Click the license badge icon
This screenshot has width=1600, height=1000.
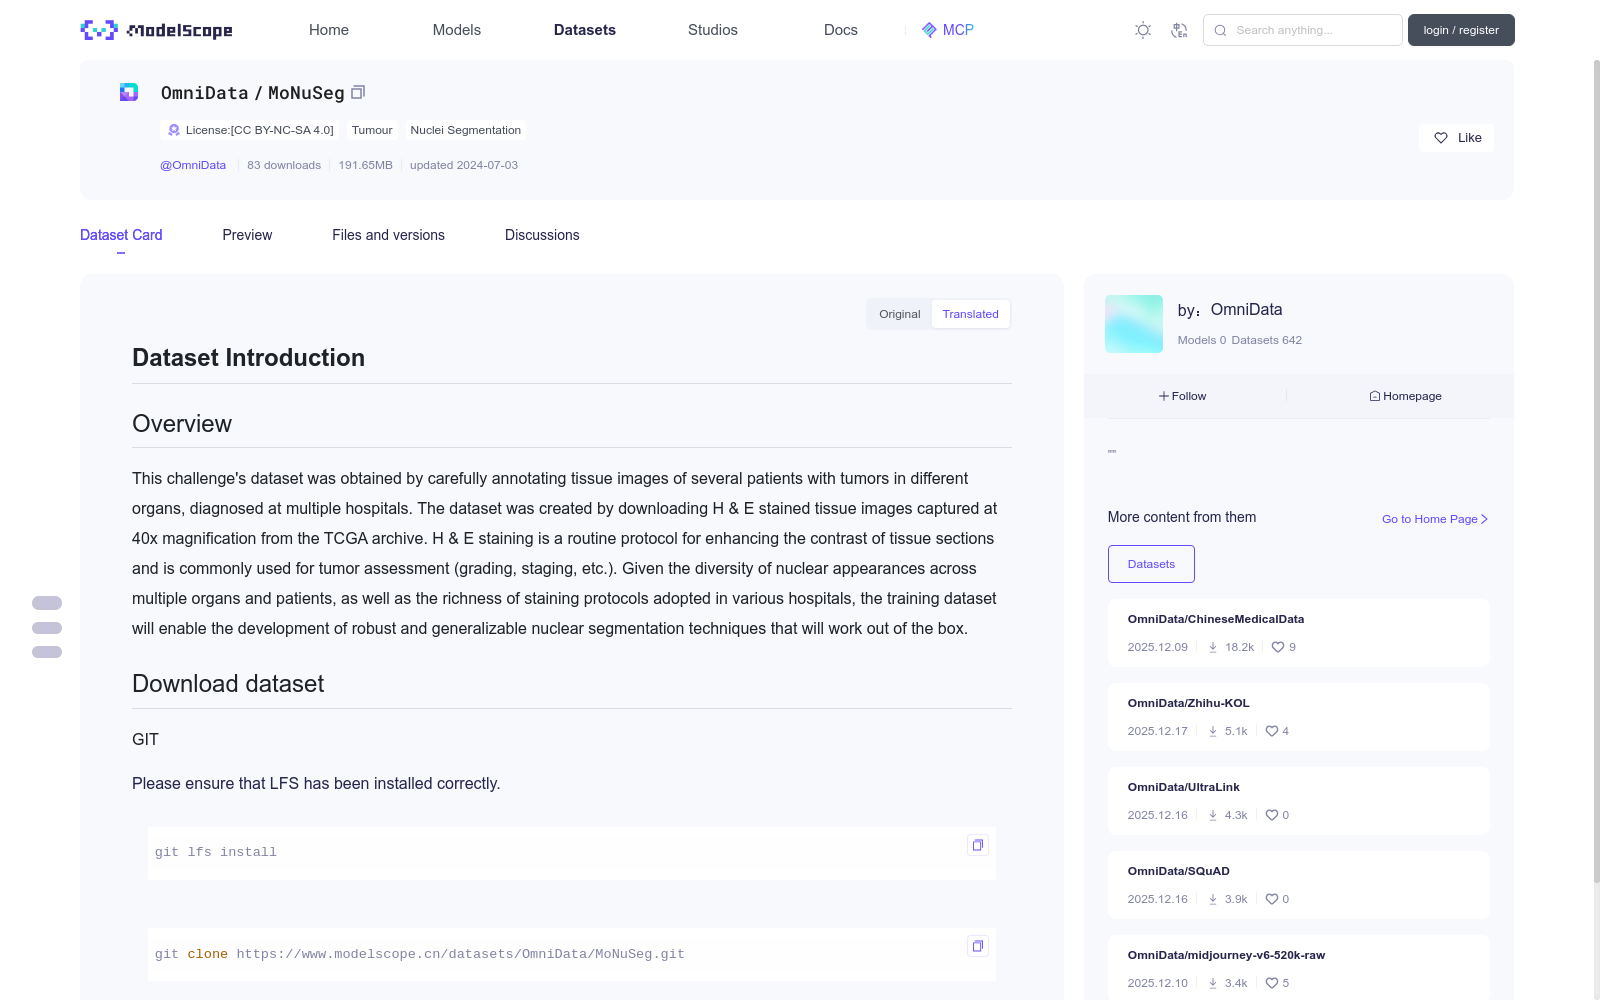[174, 130]
